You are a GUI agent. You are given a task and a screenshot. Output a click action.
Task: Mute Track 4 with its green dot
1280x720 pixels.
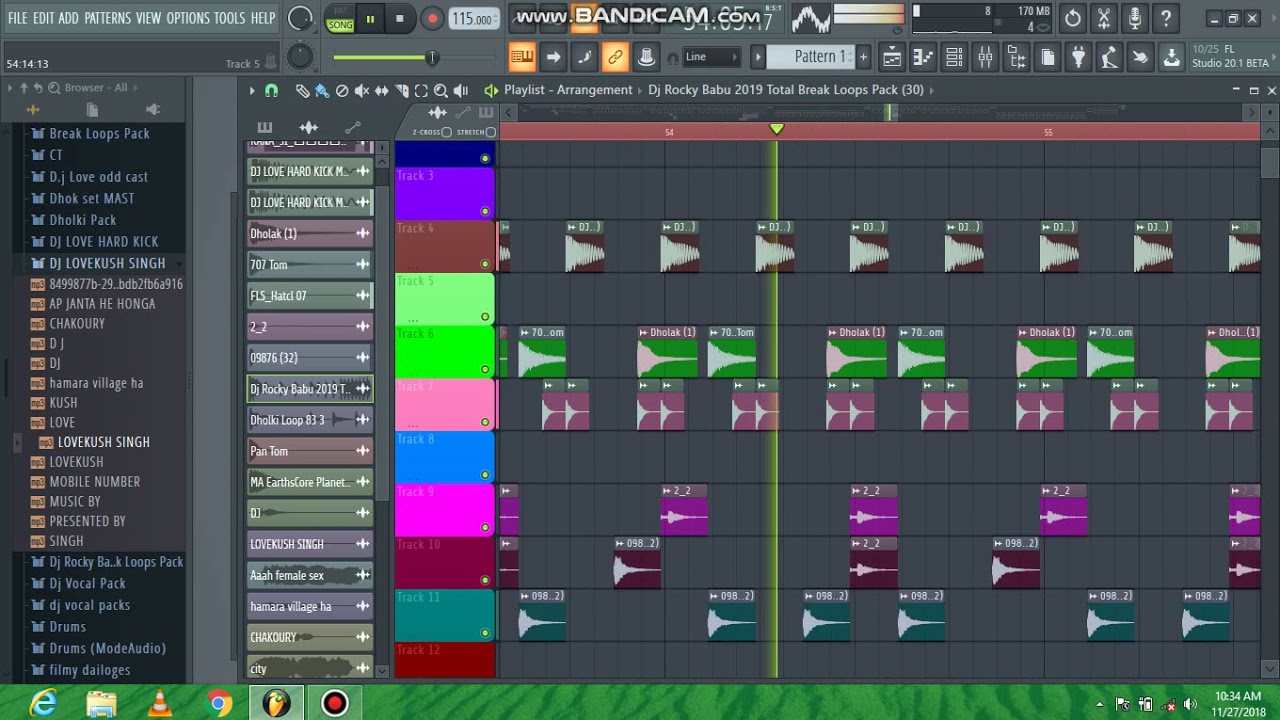point(485,264)
